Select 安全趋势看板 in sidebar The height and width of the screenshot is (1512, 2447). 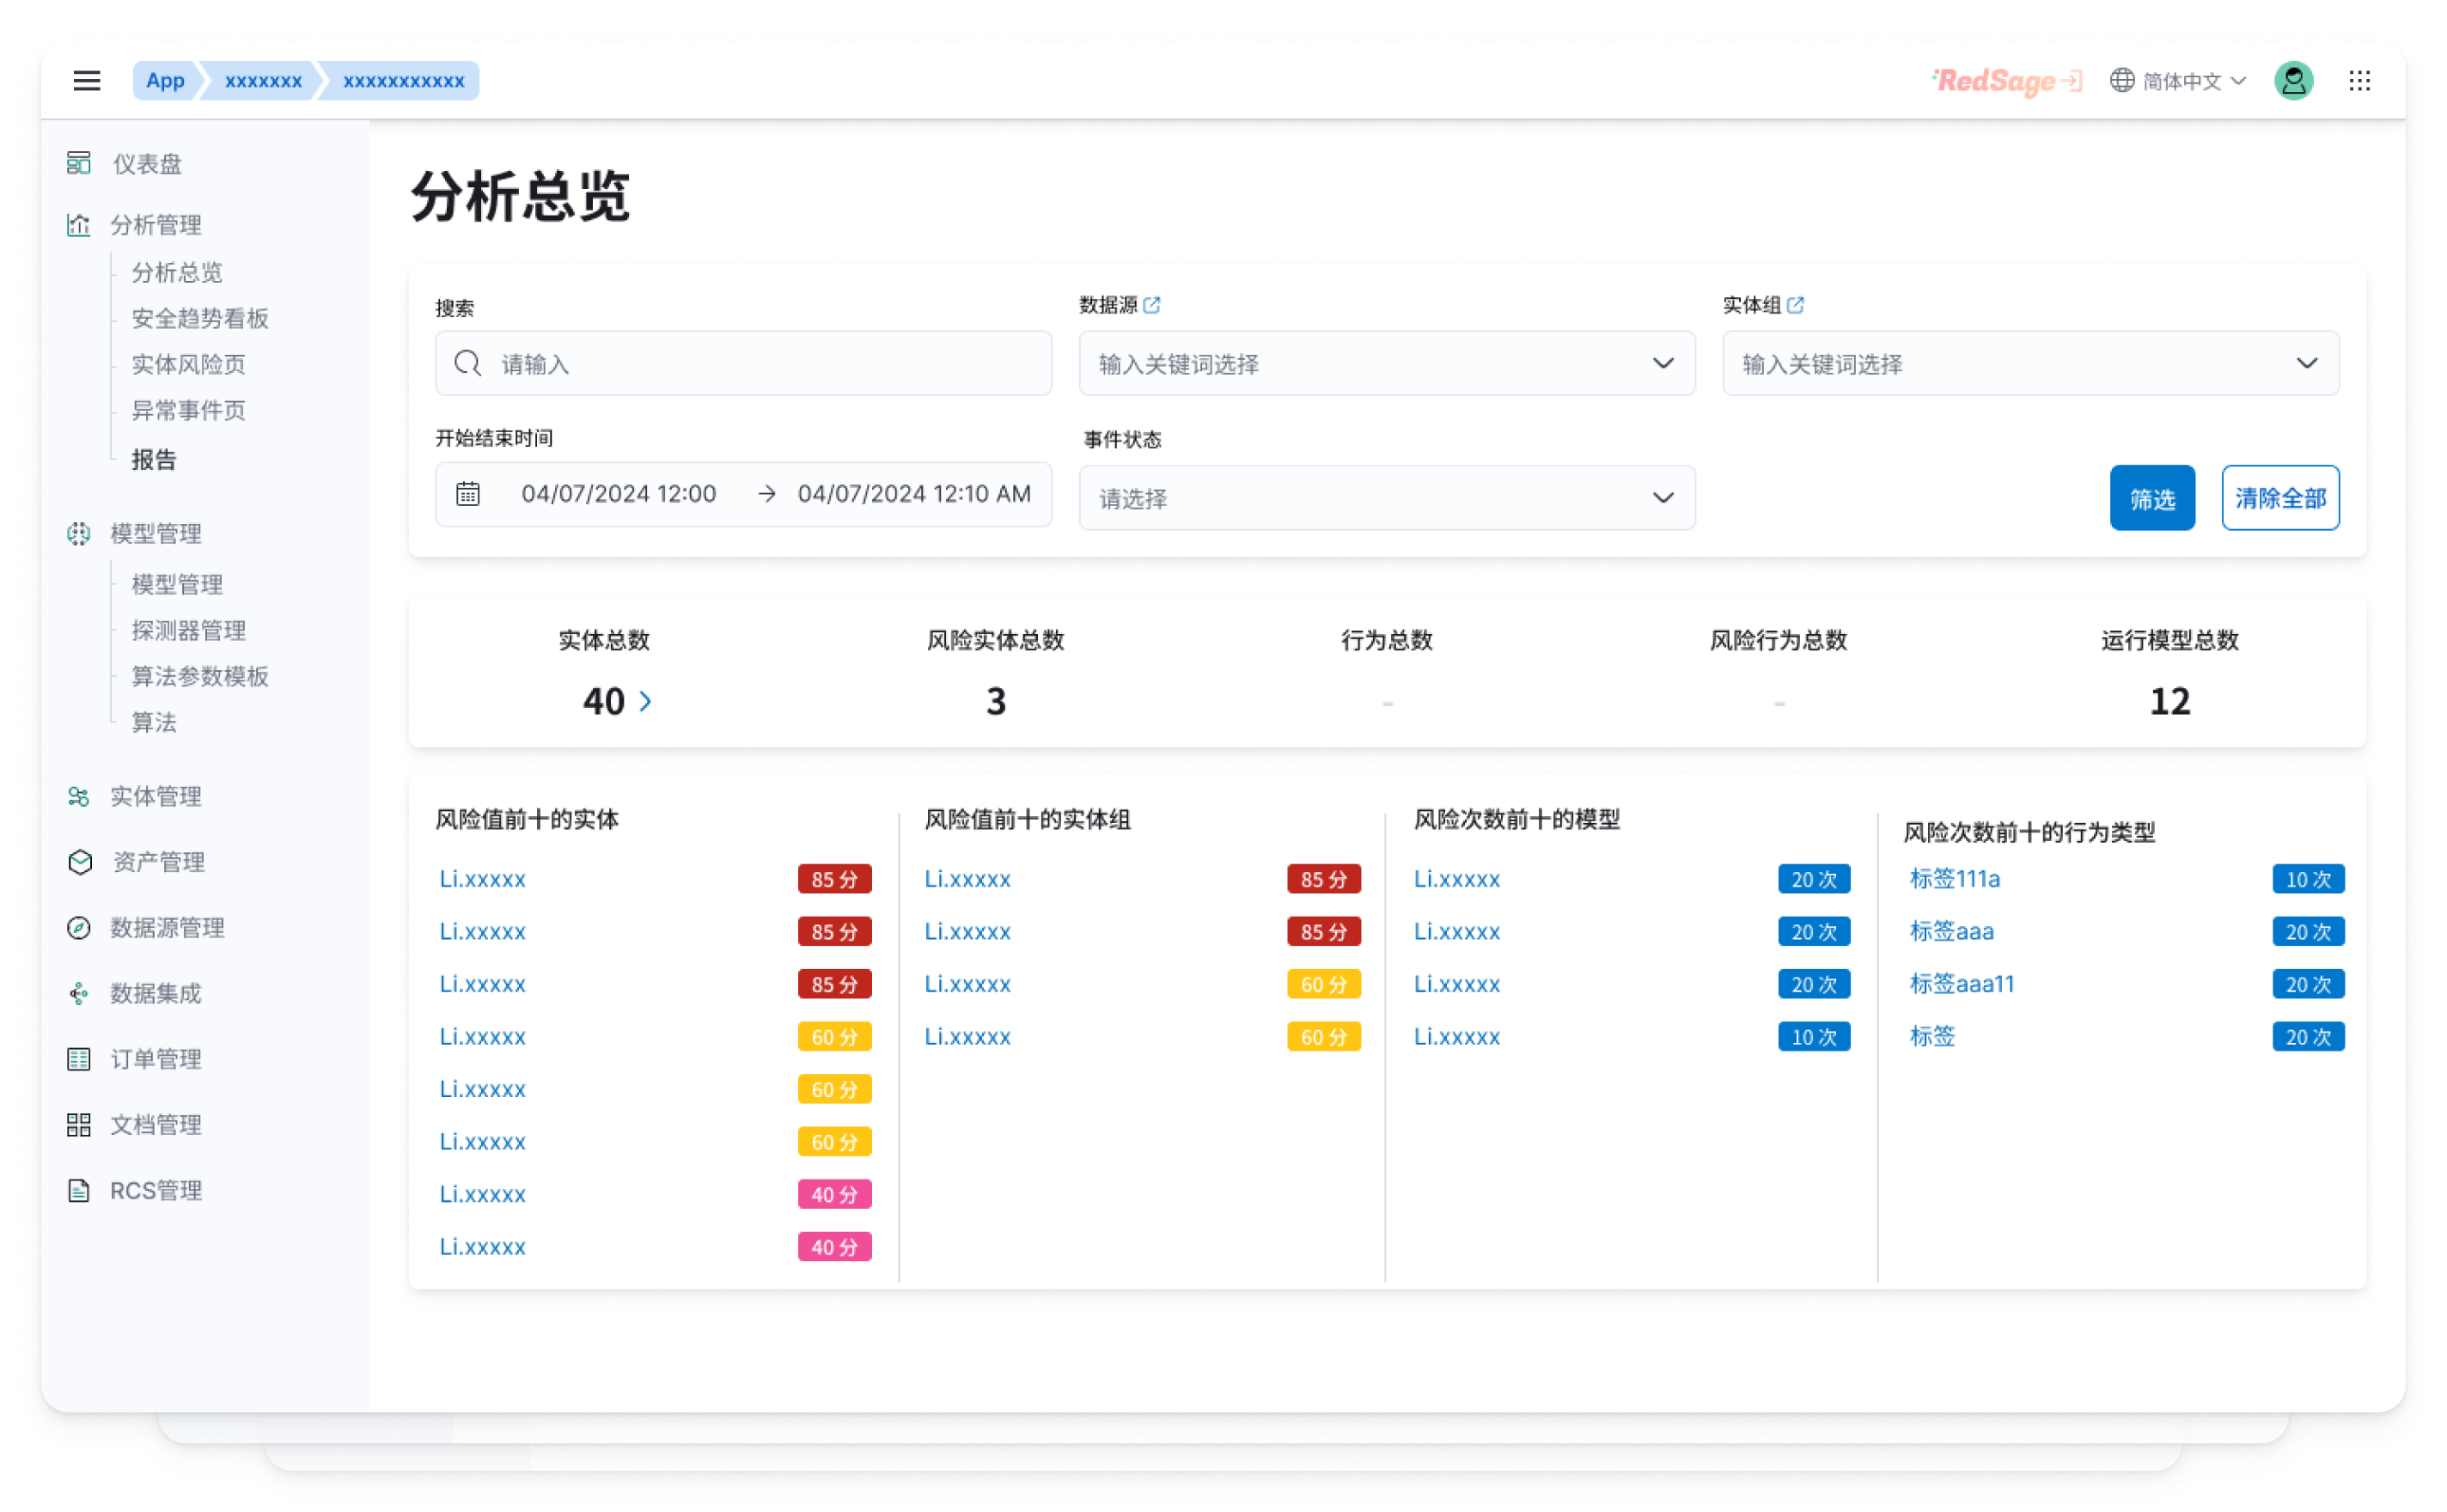click(x=200, y=318)
